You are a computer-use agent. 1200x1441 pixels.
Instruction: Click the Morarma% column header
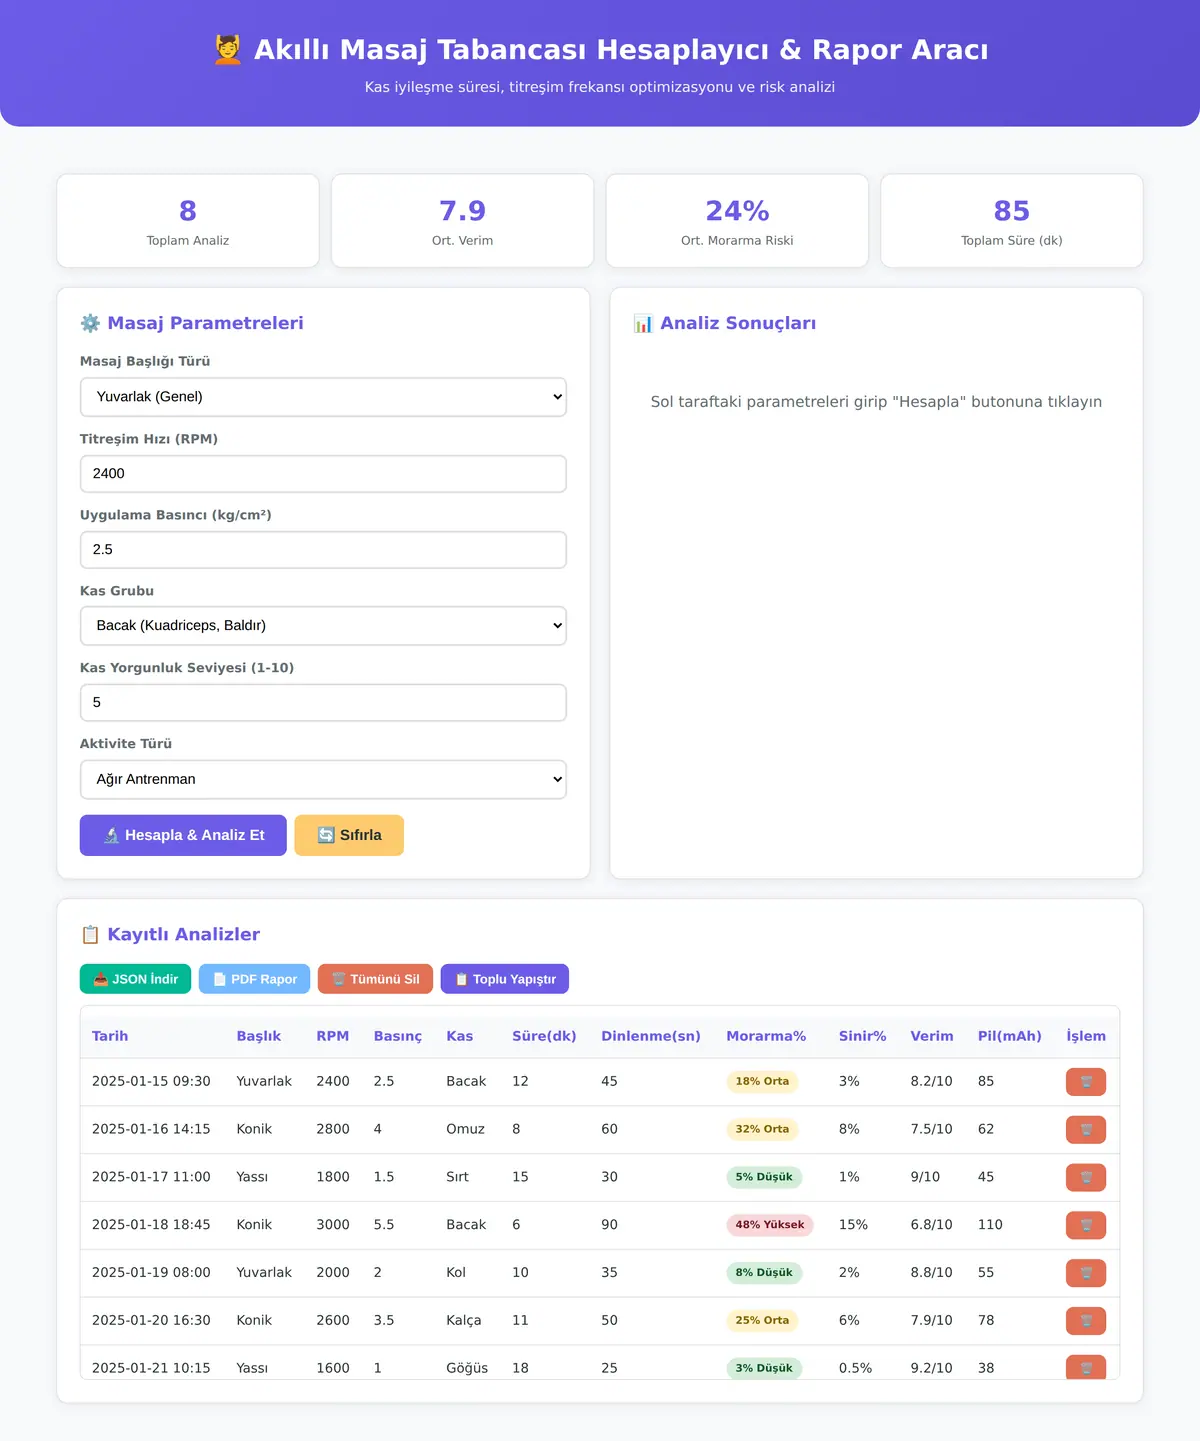(x=766, y=1036)
